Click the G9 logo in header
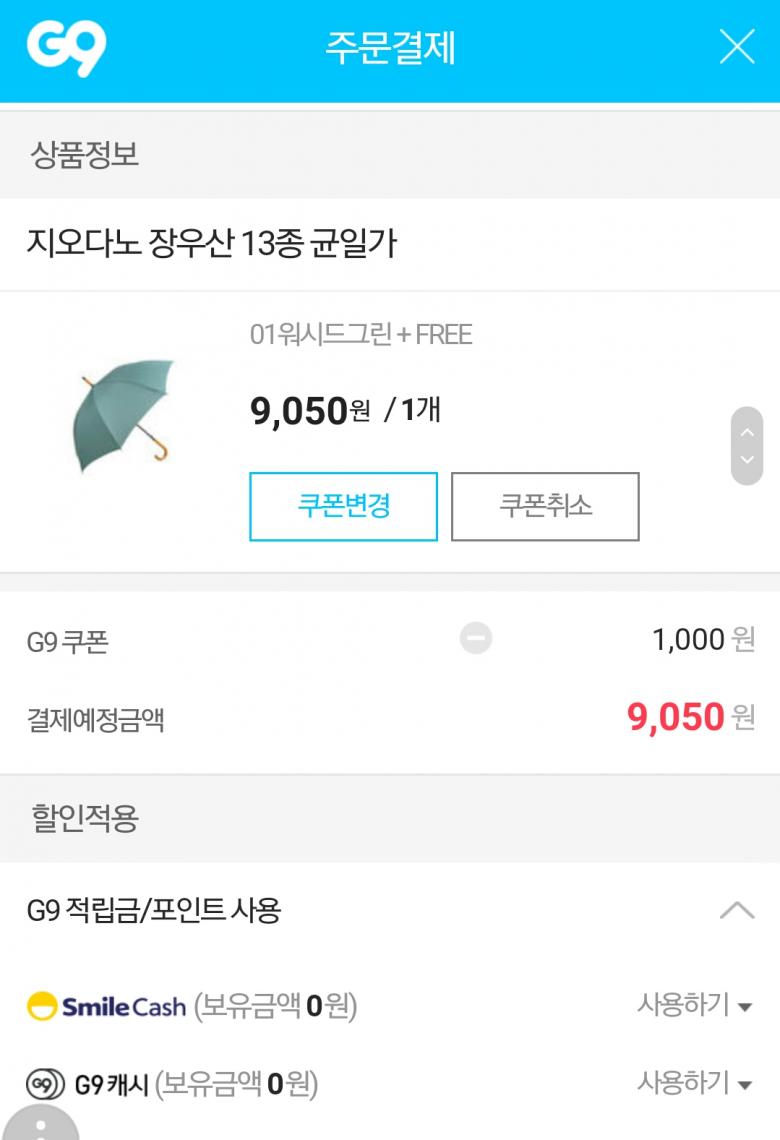Viewport: 780px width, 1140px height. 66,48
